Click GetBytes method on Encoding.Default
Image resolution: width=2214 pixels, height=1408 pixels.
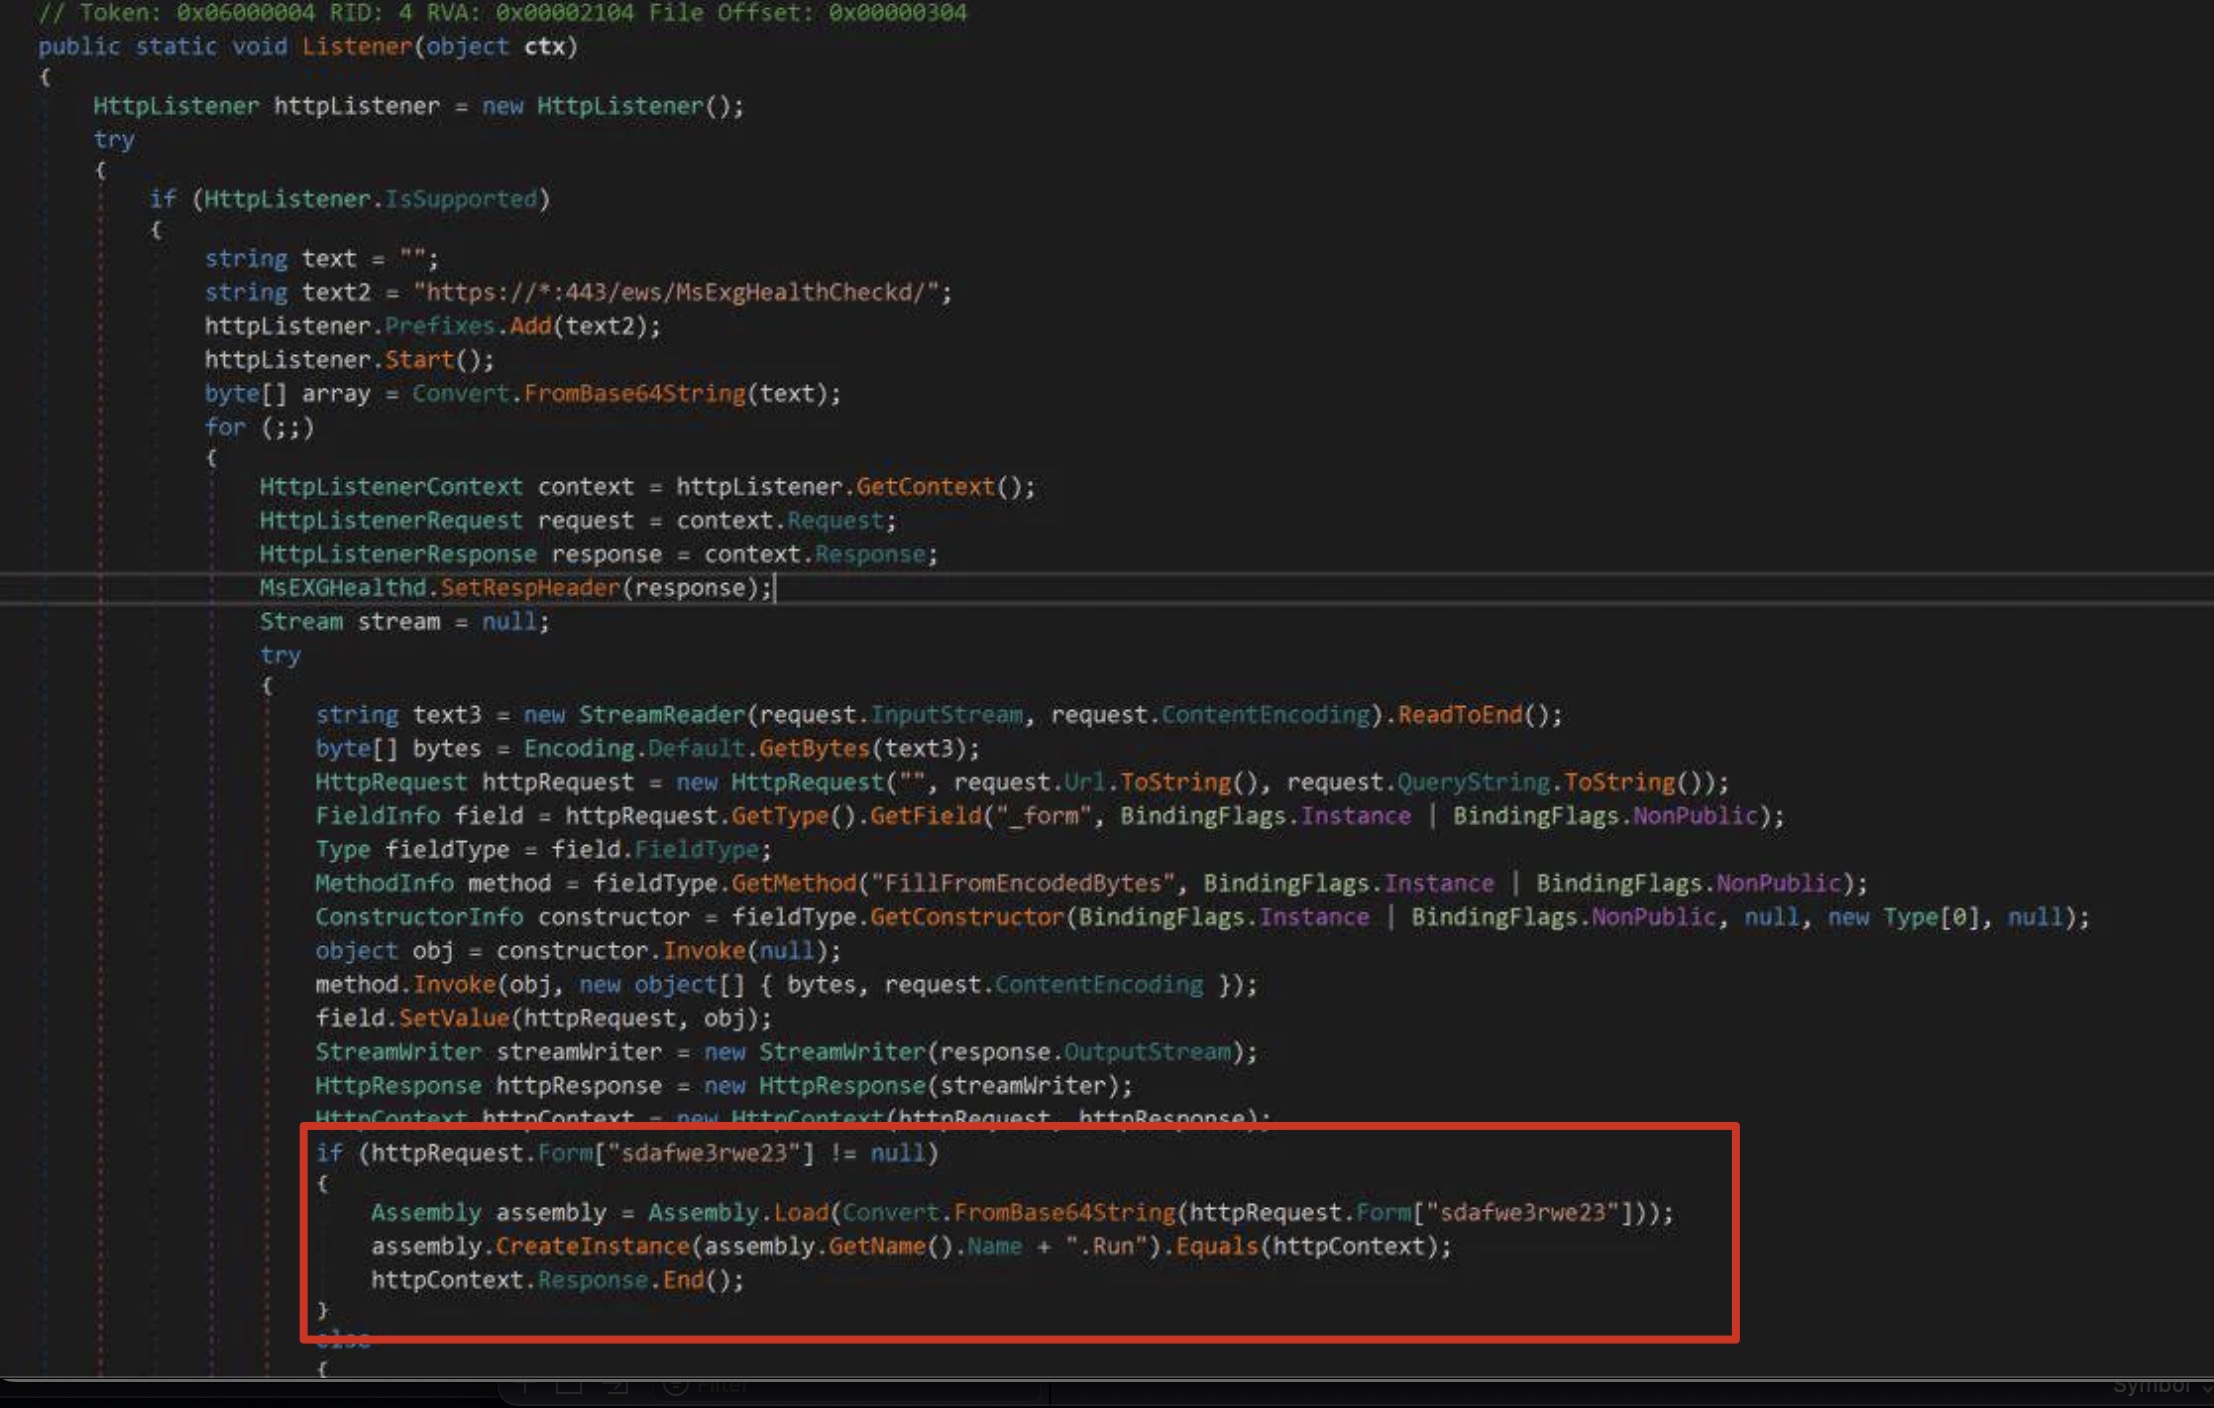pos(813,749)
